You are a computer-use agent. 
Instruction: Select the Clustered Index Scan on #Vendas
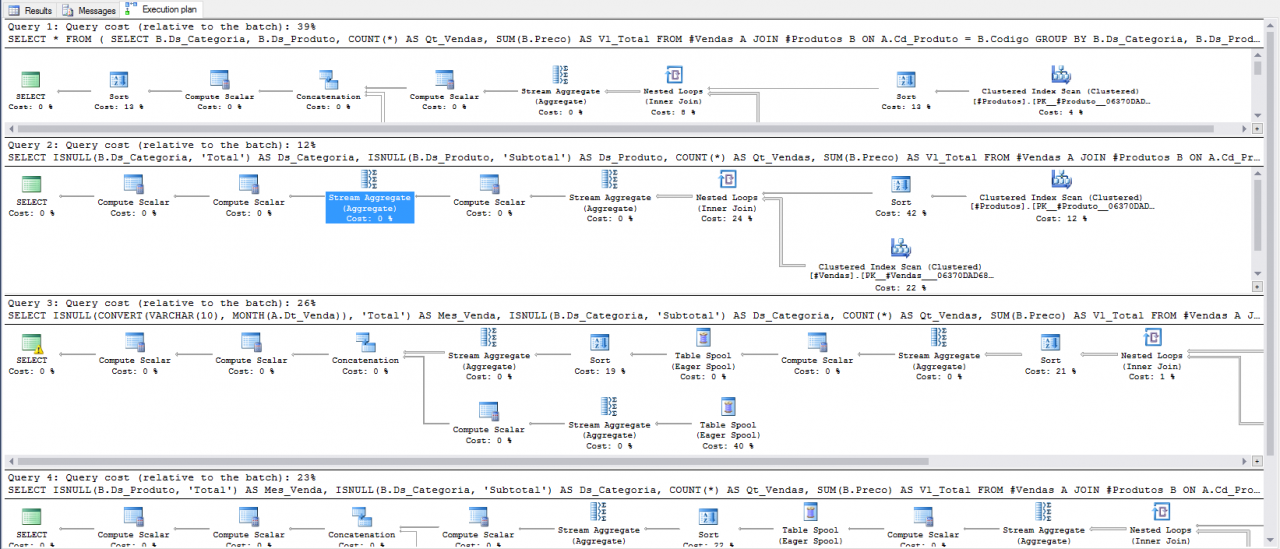click(x=899, y=249)
